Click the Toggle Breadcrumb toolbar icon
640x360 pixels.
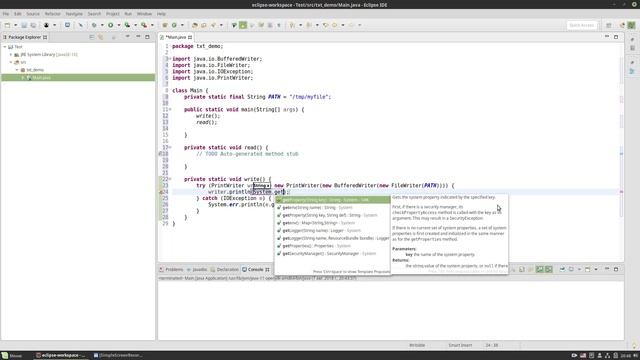coord(234,25)
